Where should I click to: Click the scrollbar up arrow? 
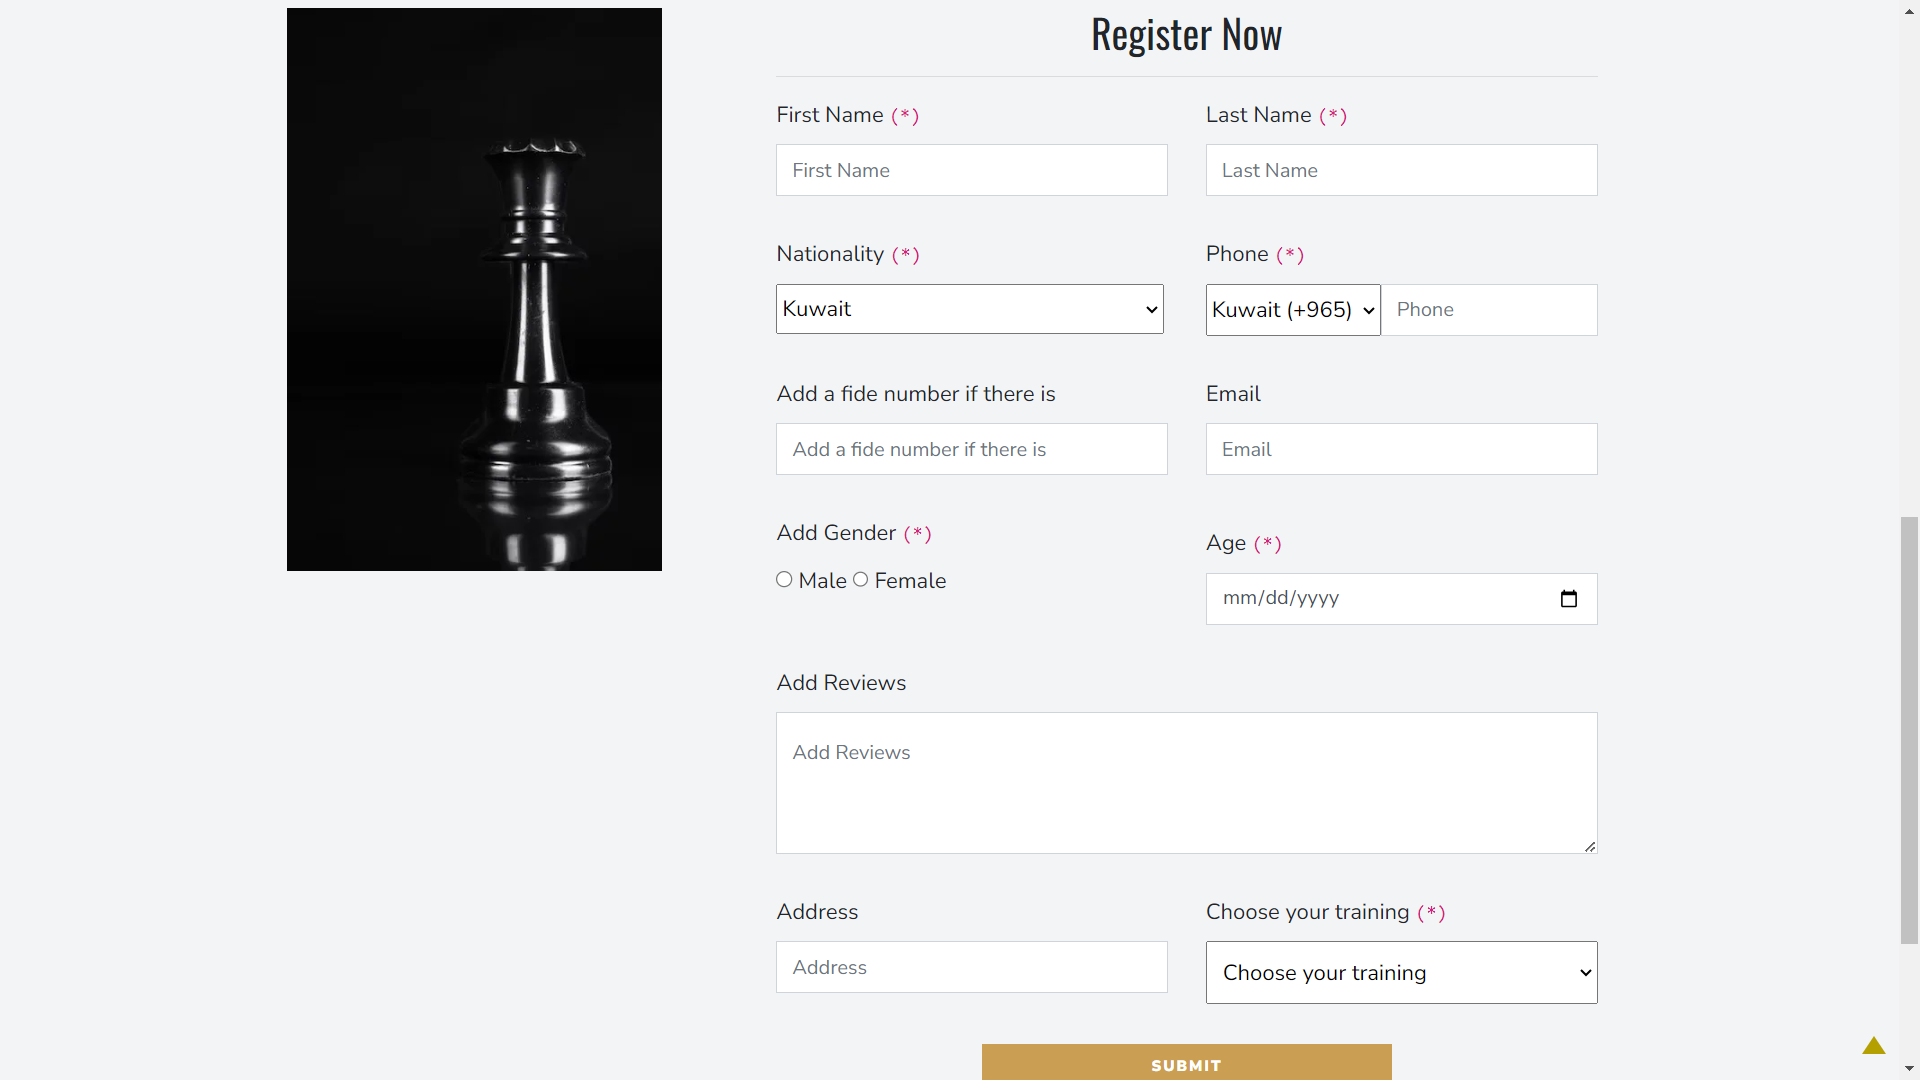(x=1910, y=10)
